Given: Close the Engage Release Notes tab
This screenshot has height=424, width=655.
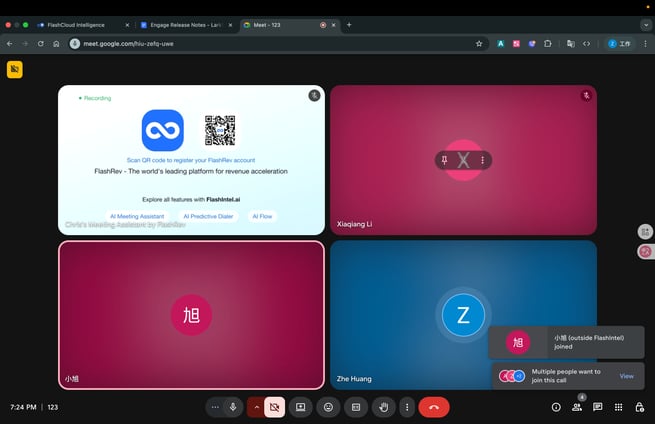Looking at the screenshot, I should pos(230,25).
